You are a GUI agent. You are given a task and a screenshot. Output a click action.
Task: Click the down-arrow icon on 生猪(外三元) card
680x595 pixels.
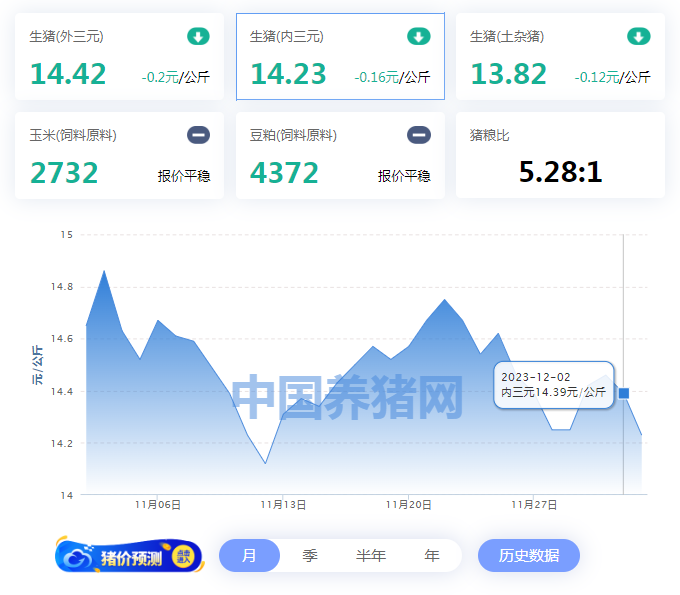[198, 37]
